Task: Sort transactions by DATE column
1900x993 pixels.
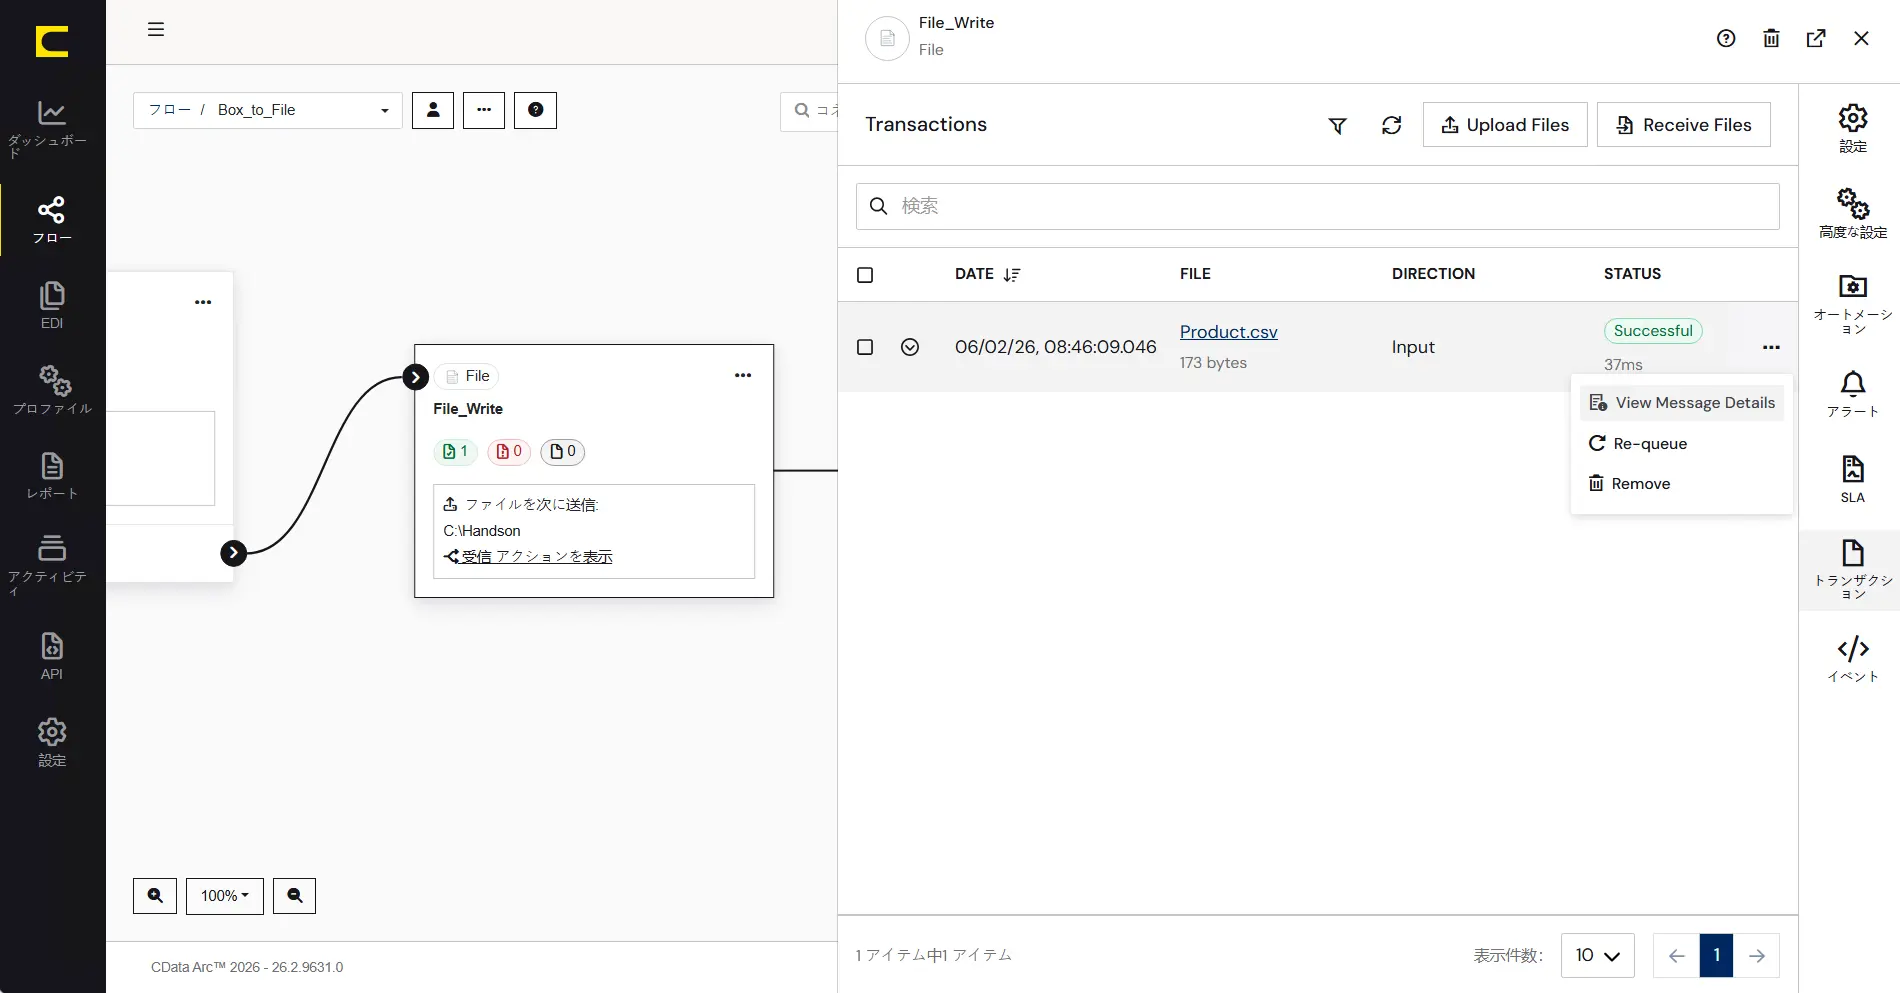Action: (x=987, y=274)
